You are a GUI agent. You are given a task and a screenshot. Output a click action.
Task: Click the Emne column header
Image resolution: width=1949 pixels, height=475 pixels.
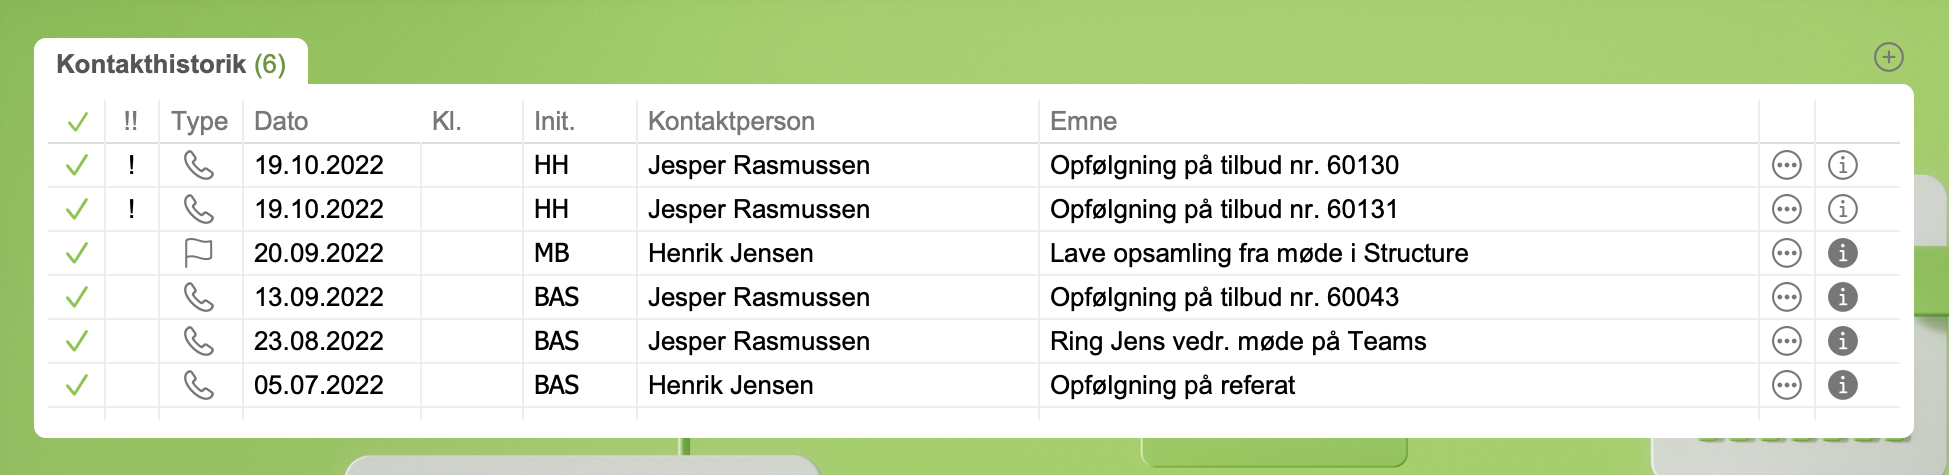tap(1083, 121)
